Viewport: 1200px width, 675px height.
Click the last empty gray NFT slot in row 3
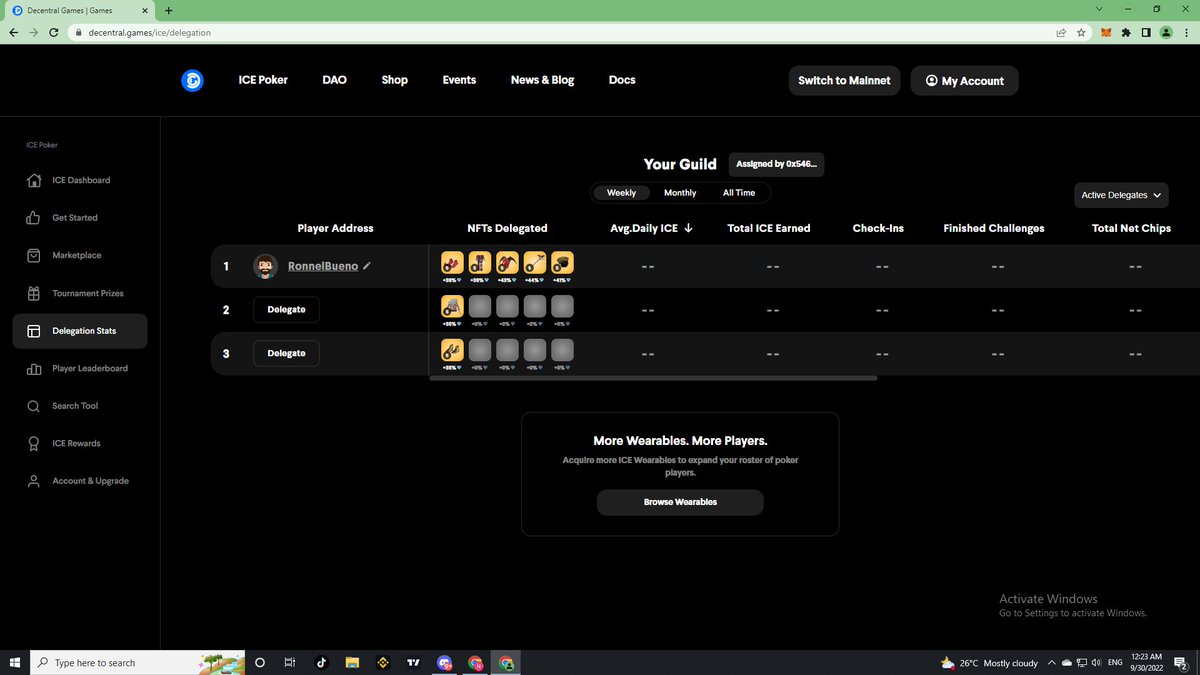coord(562,351)
